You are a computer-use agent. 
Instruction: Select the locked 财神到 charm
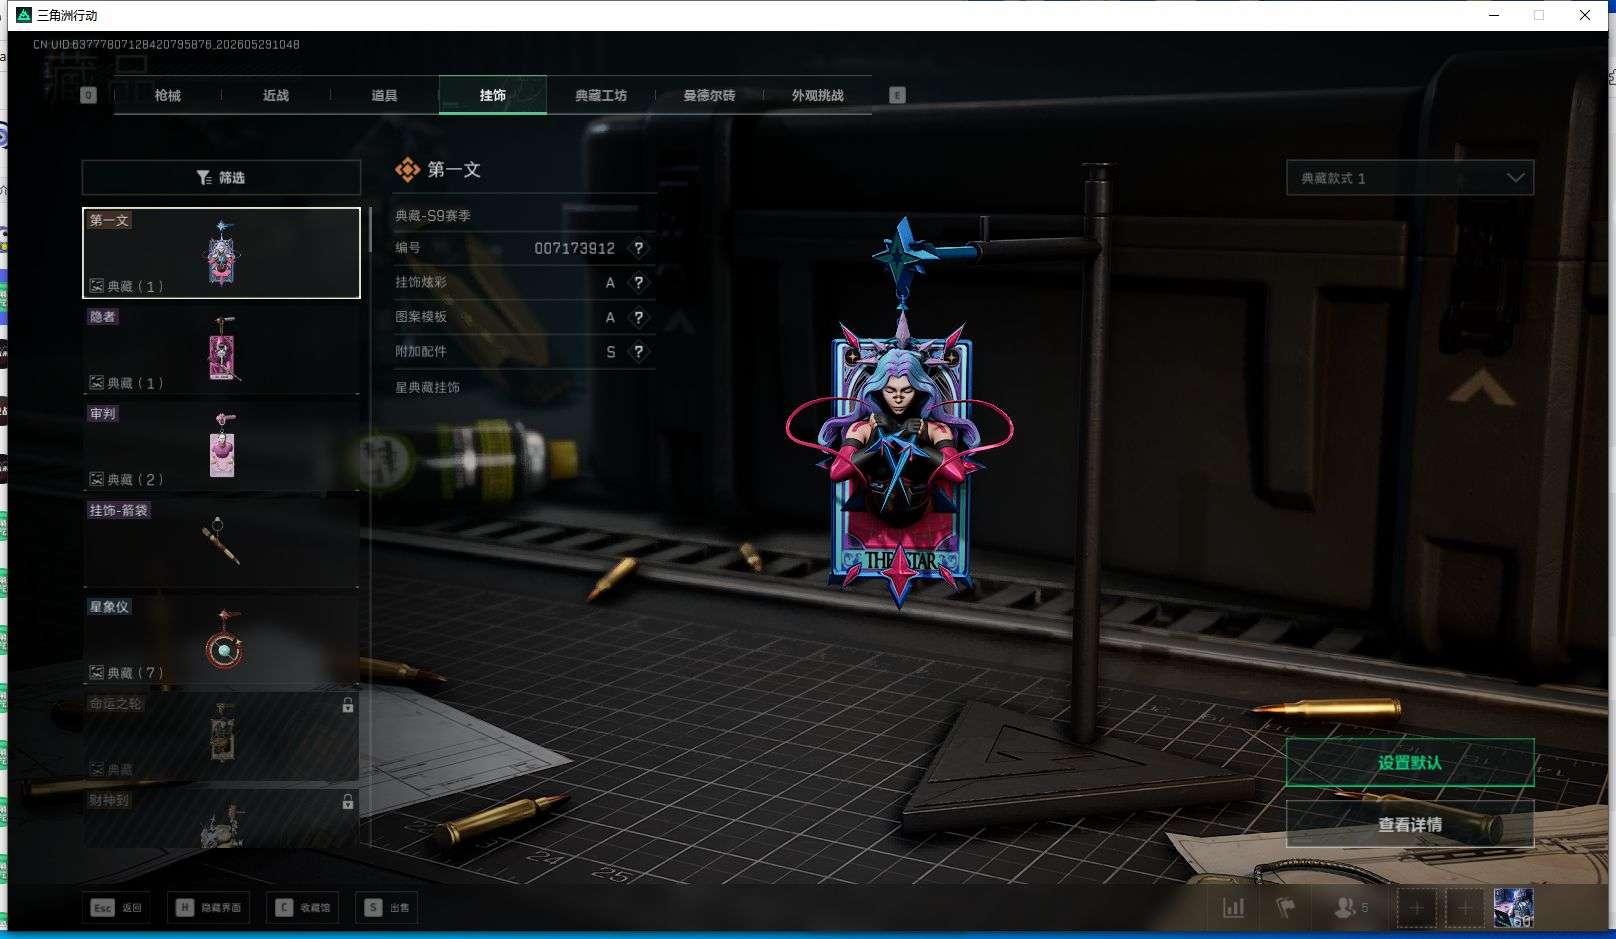pyautogui.click(x=221, y=819)
